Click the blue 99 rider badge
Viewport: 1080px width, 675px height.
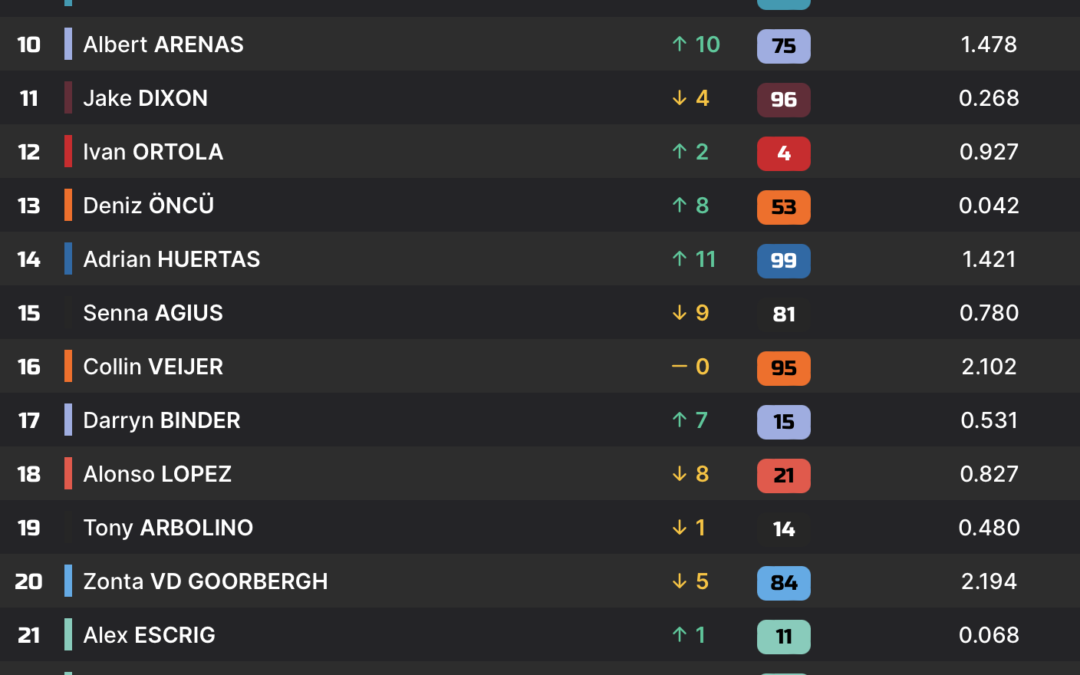(783, 260)
